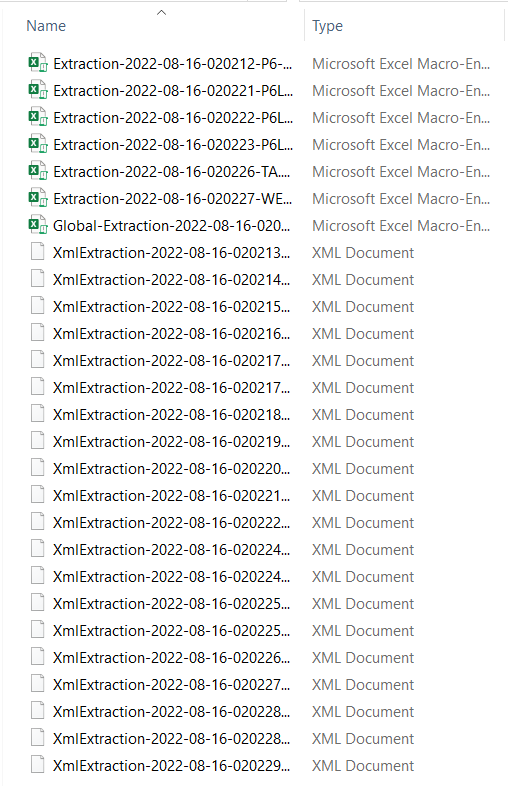Select the Global-Extraction file's Excel icon
Viewport: 508px width, 786px height.
click(x=38, y=226)
